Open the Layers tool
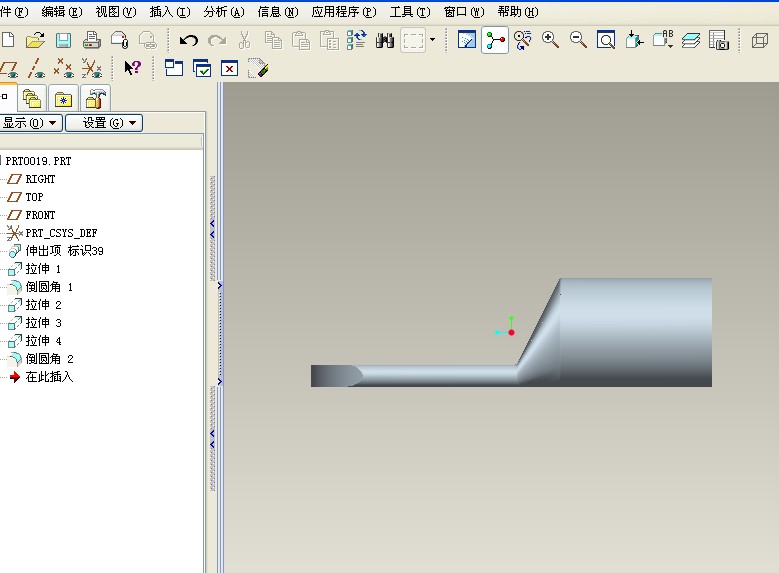 pyautogui.click(x=691, y=40)
